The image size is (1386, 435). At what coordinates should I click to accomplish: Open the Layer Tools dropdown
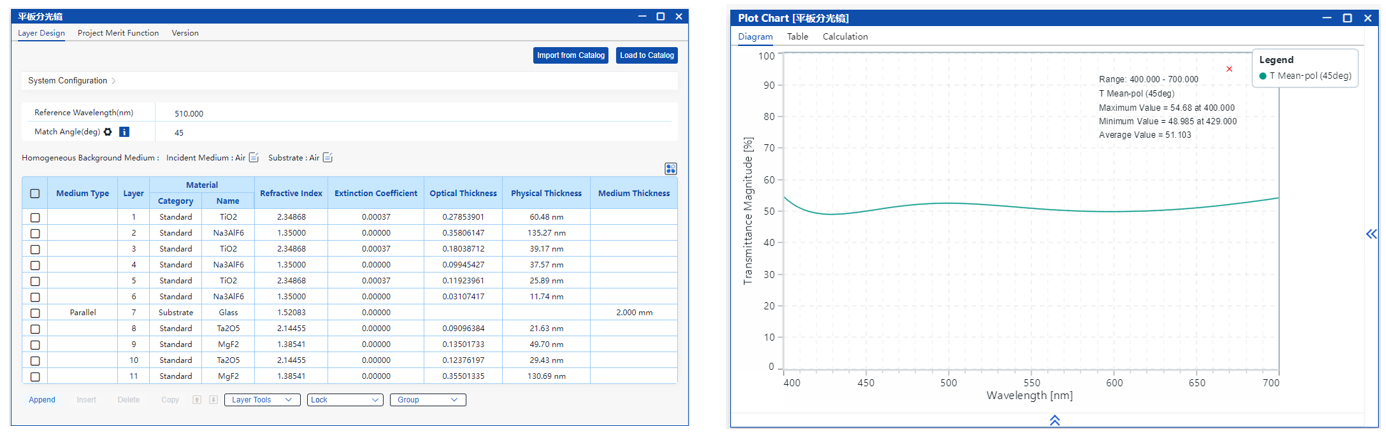(262, 400)
